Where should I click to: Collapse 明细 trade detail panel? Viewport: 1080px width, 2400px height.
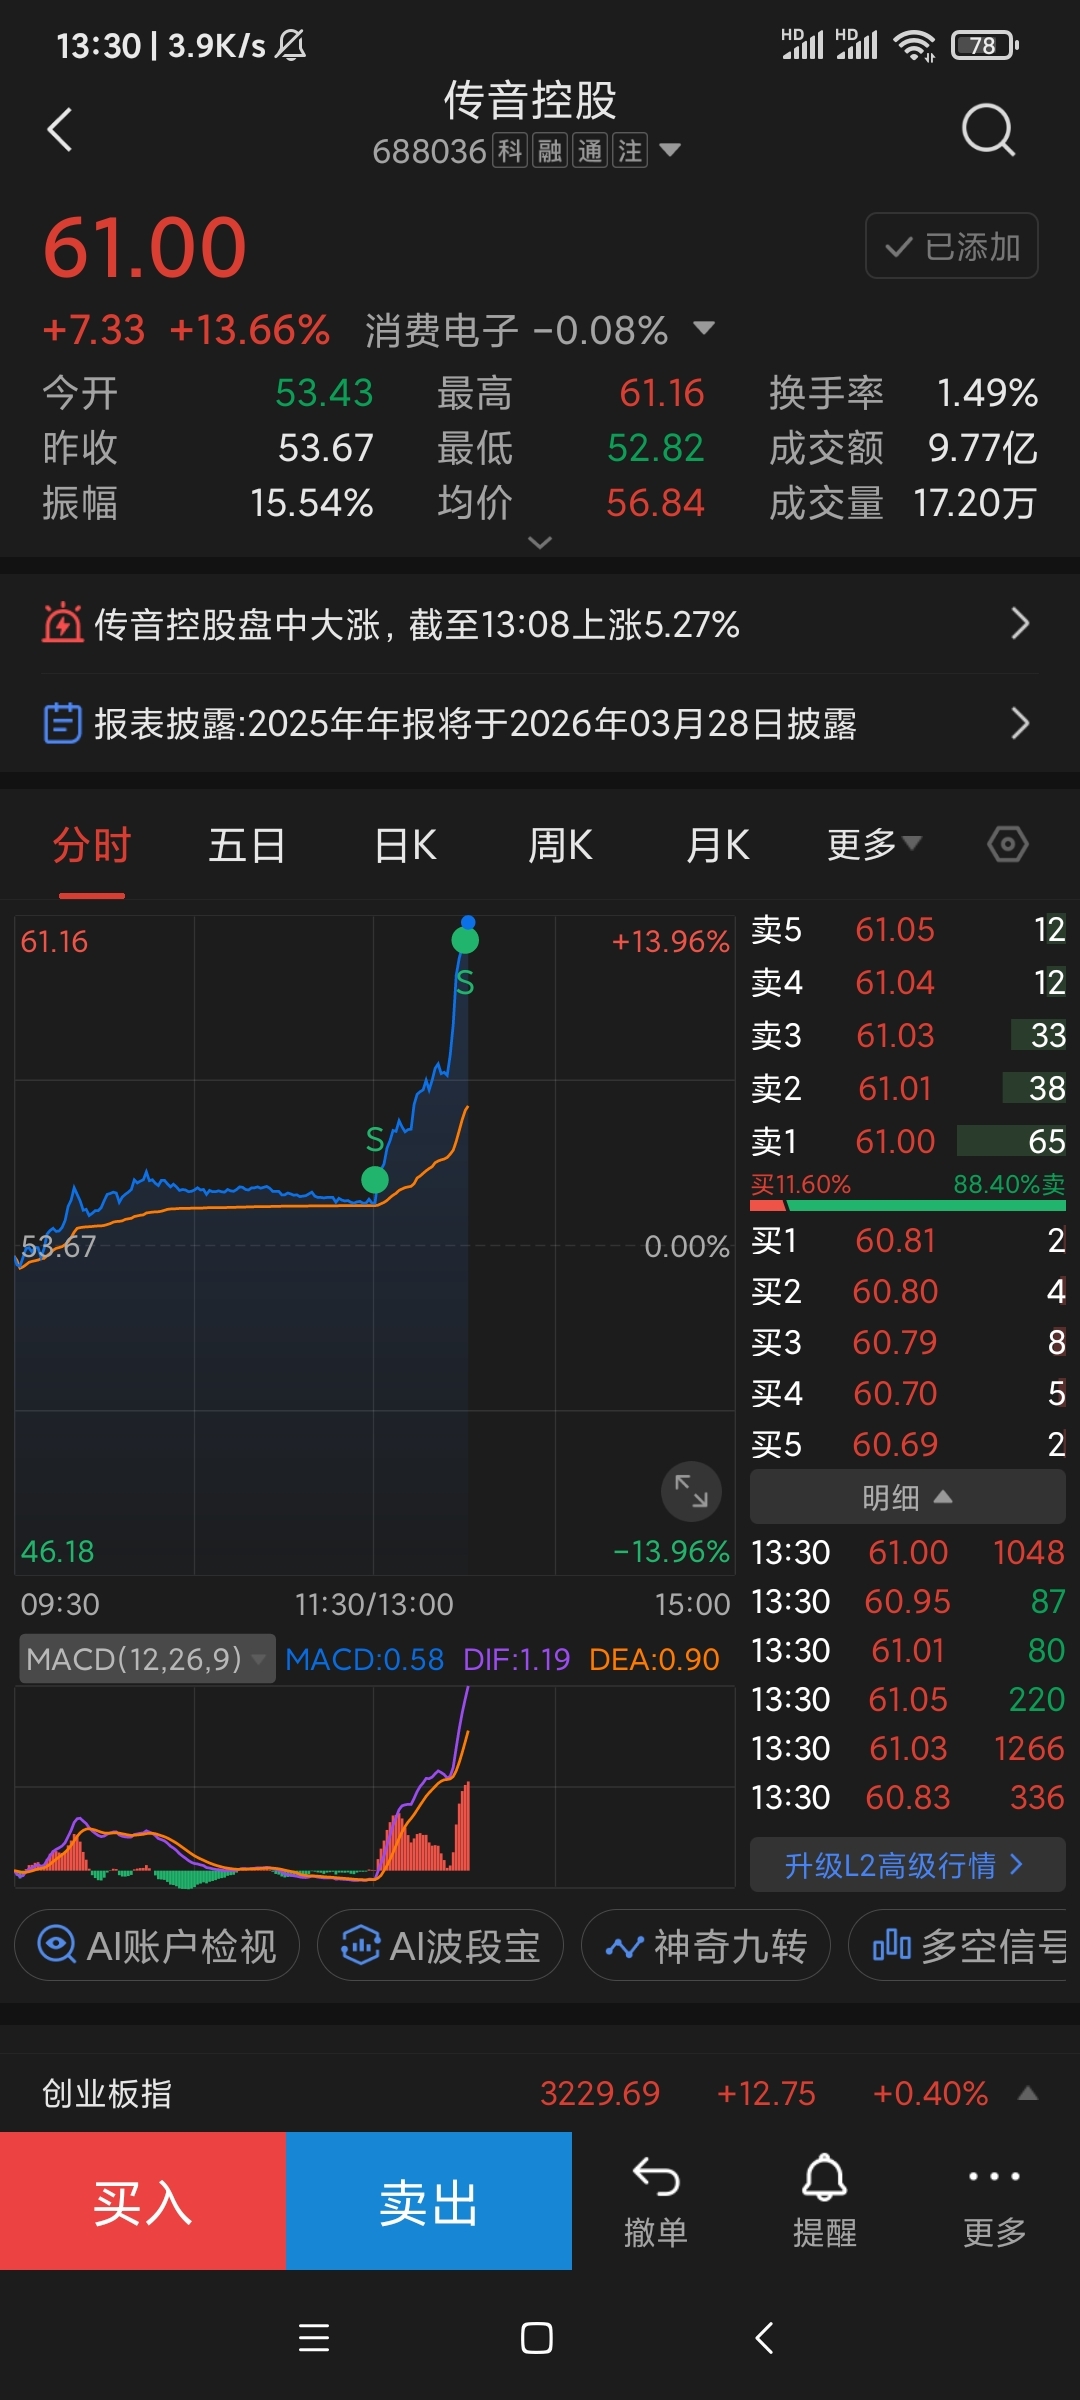click(x=908, y=1497)
